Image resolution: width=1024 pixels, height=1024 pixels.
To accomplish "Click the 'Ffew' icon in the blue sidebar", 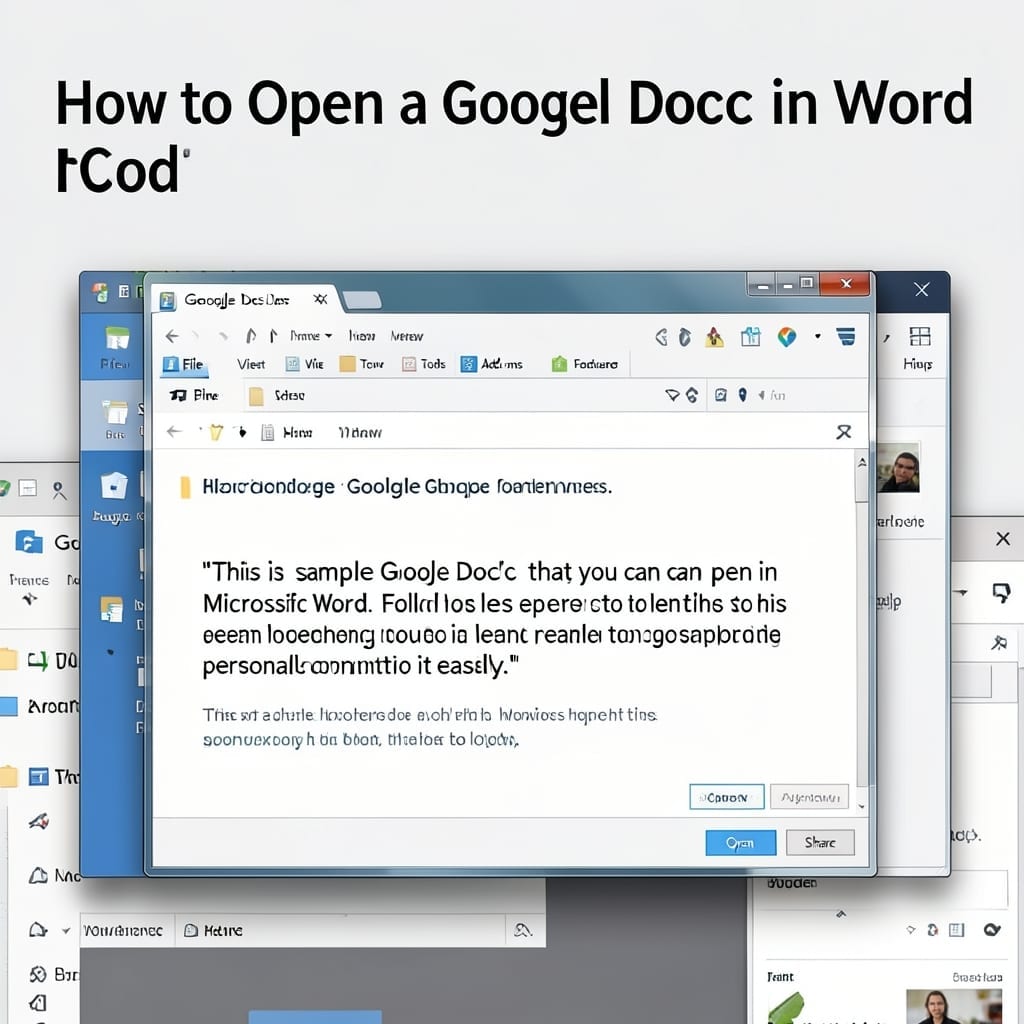I will [116, 340].
